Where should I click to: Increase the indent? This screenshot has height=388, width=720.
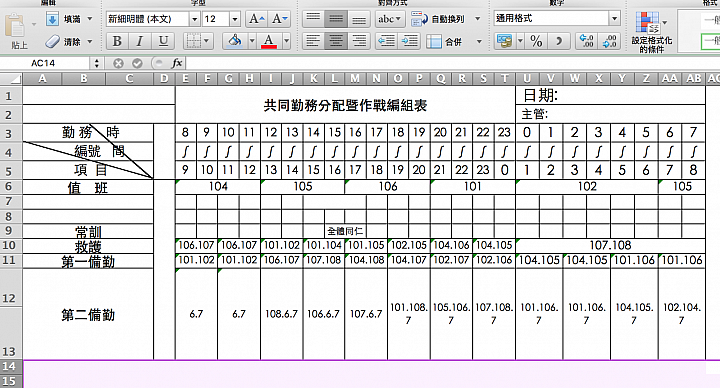(409, 41)
